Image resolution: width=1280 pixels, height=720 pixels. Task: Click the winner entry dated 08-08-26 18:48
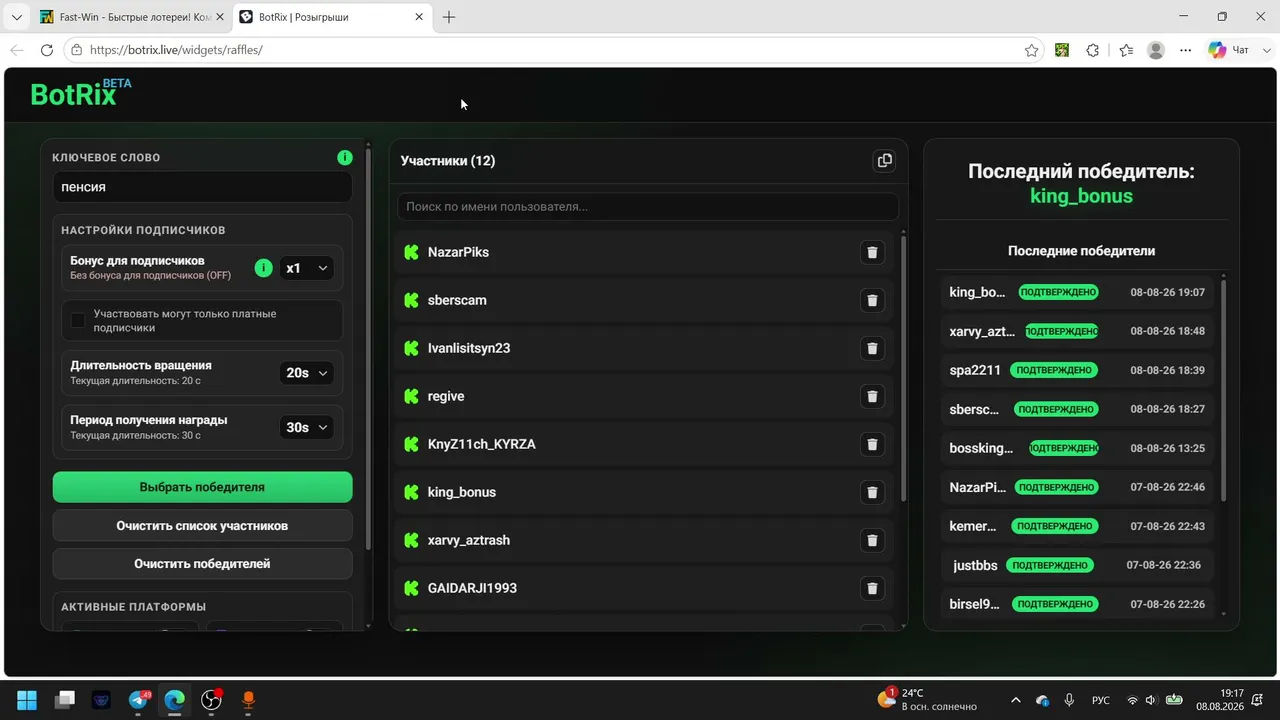[x=1076, y=331]
